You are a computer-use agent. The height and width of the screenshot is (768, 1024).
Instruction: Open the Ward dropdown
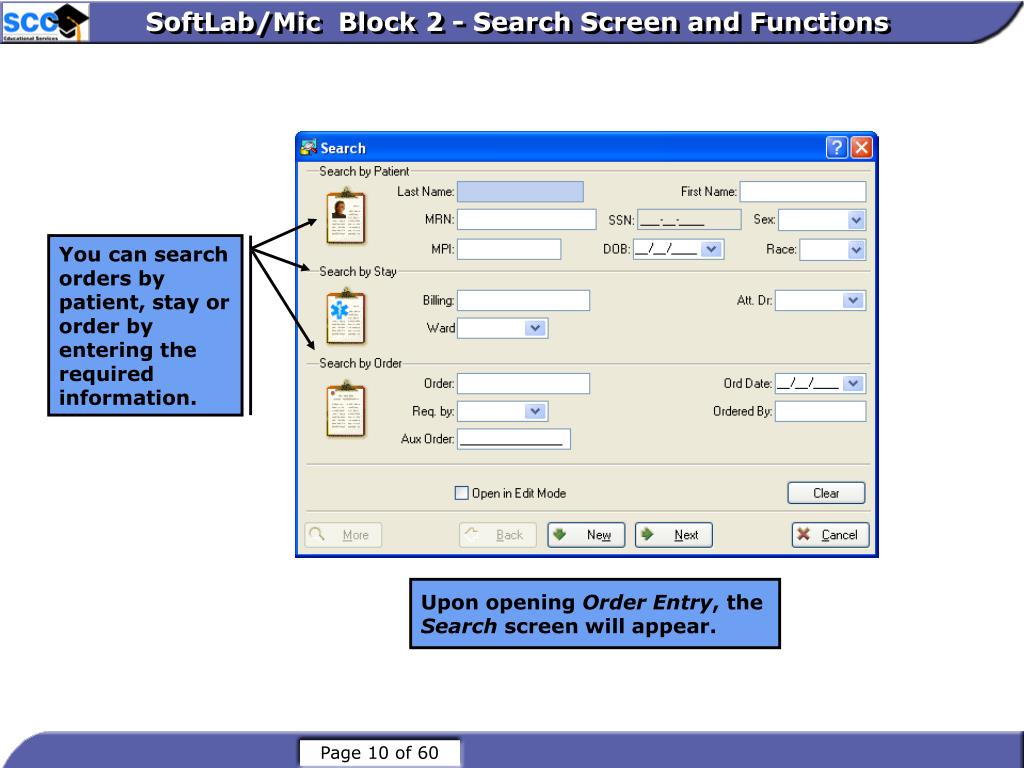(535, 328)
